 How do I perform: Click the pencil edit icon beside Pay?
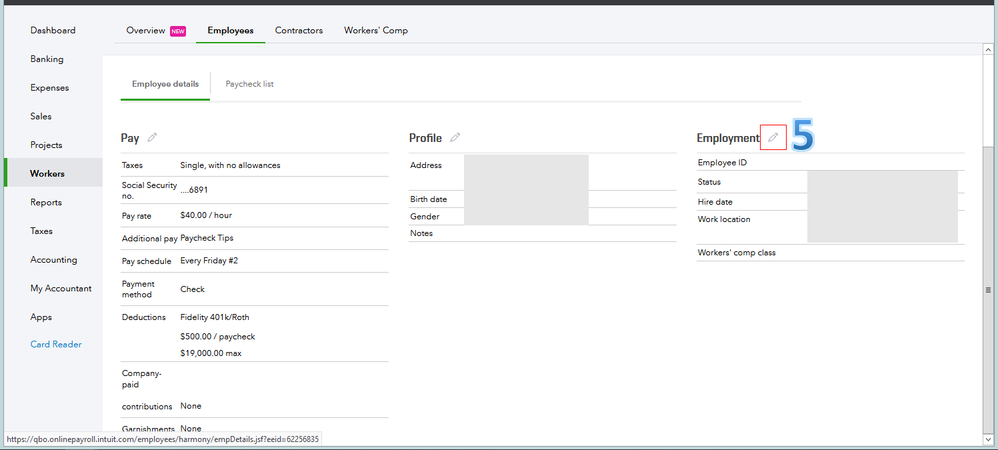[x=153, y=137]
